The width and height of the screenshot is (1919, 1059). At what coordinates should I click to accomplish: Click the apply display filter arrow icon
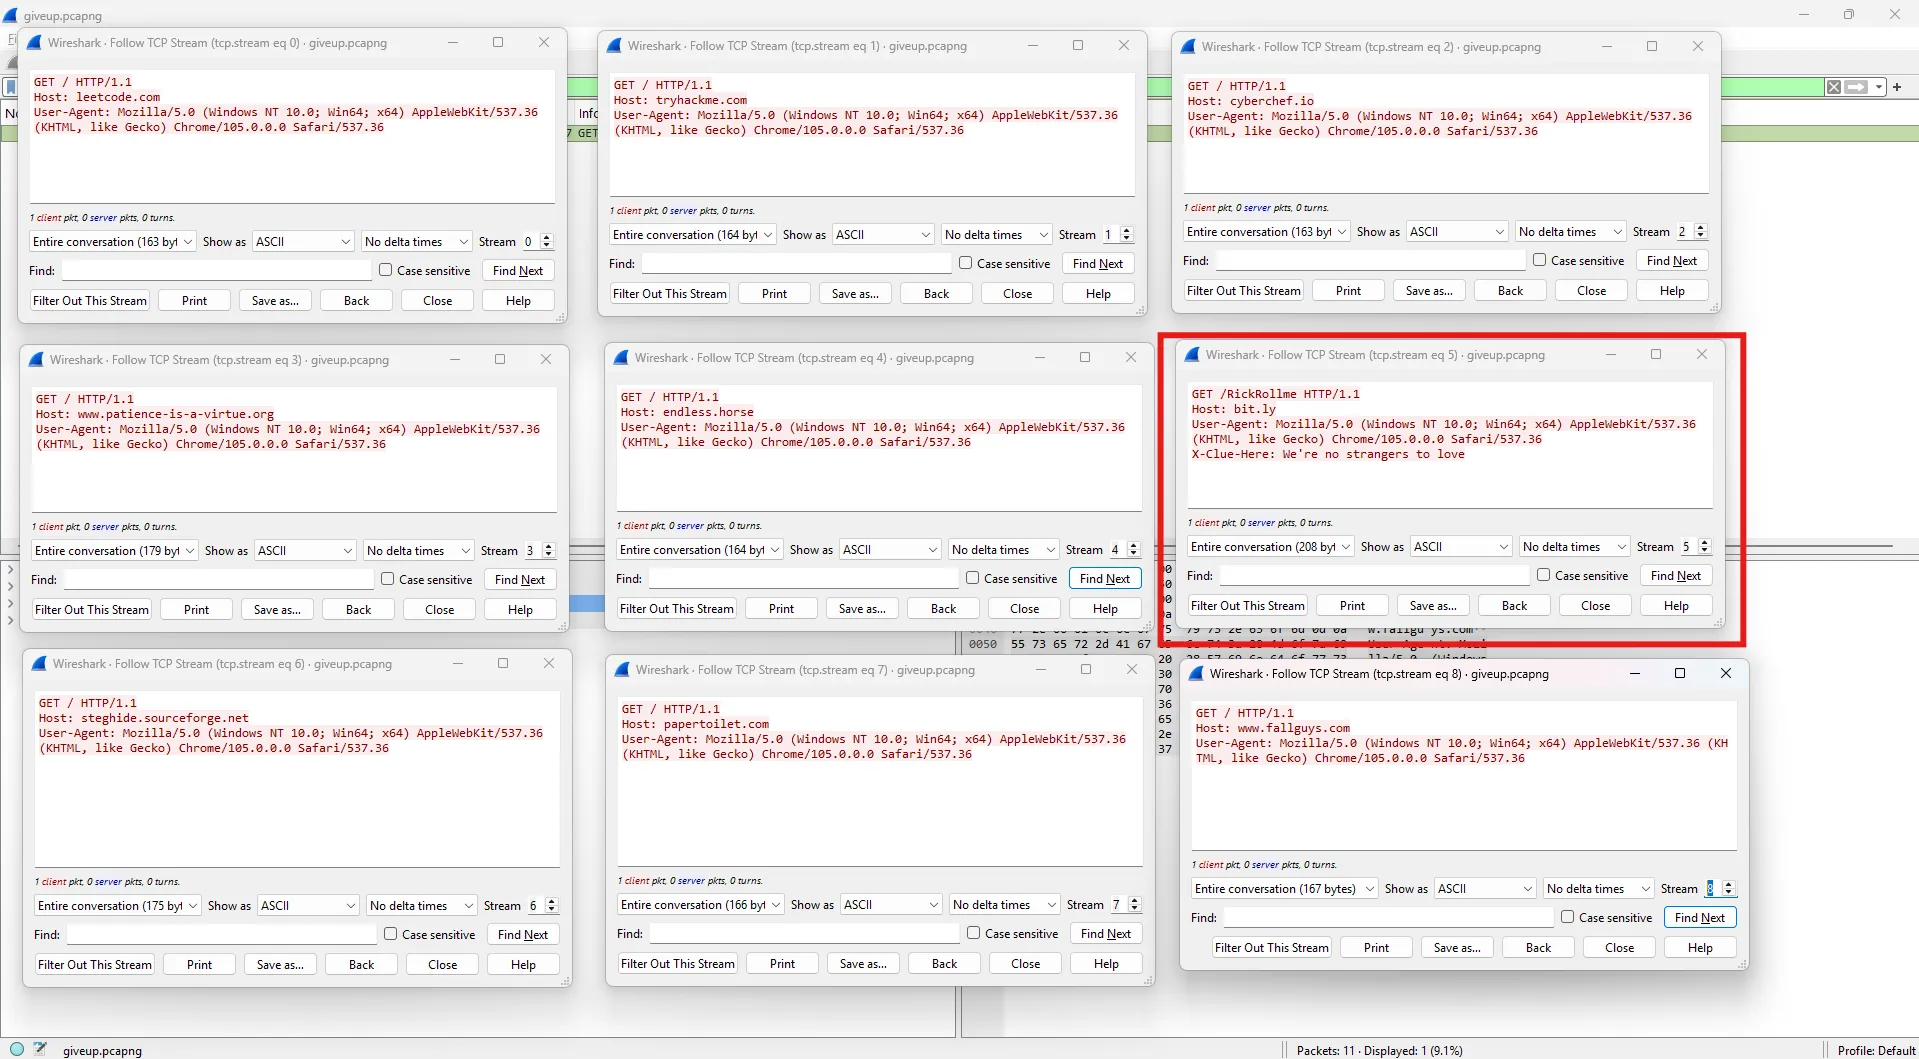[1856, 87]
